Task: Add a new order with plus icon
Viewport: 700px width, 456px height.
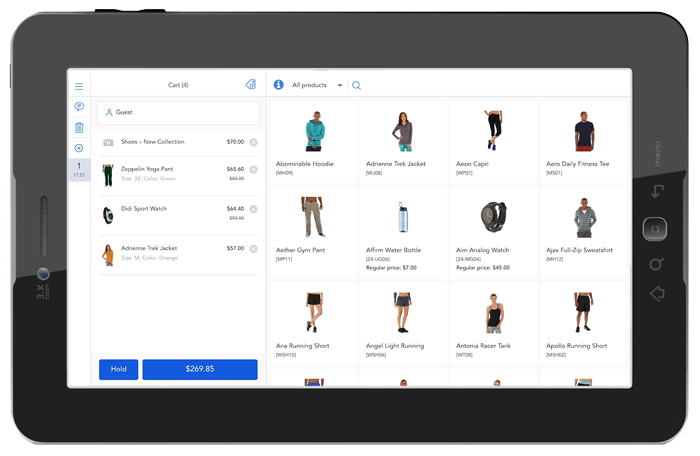Action: click(79, 148)
